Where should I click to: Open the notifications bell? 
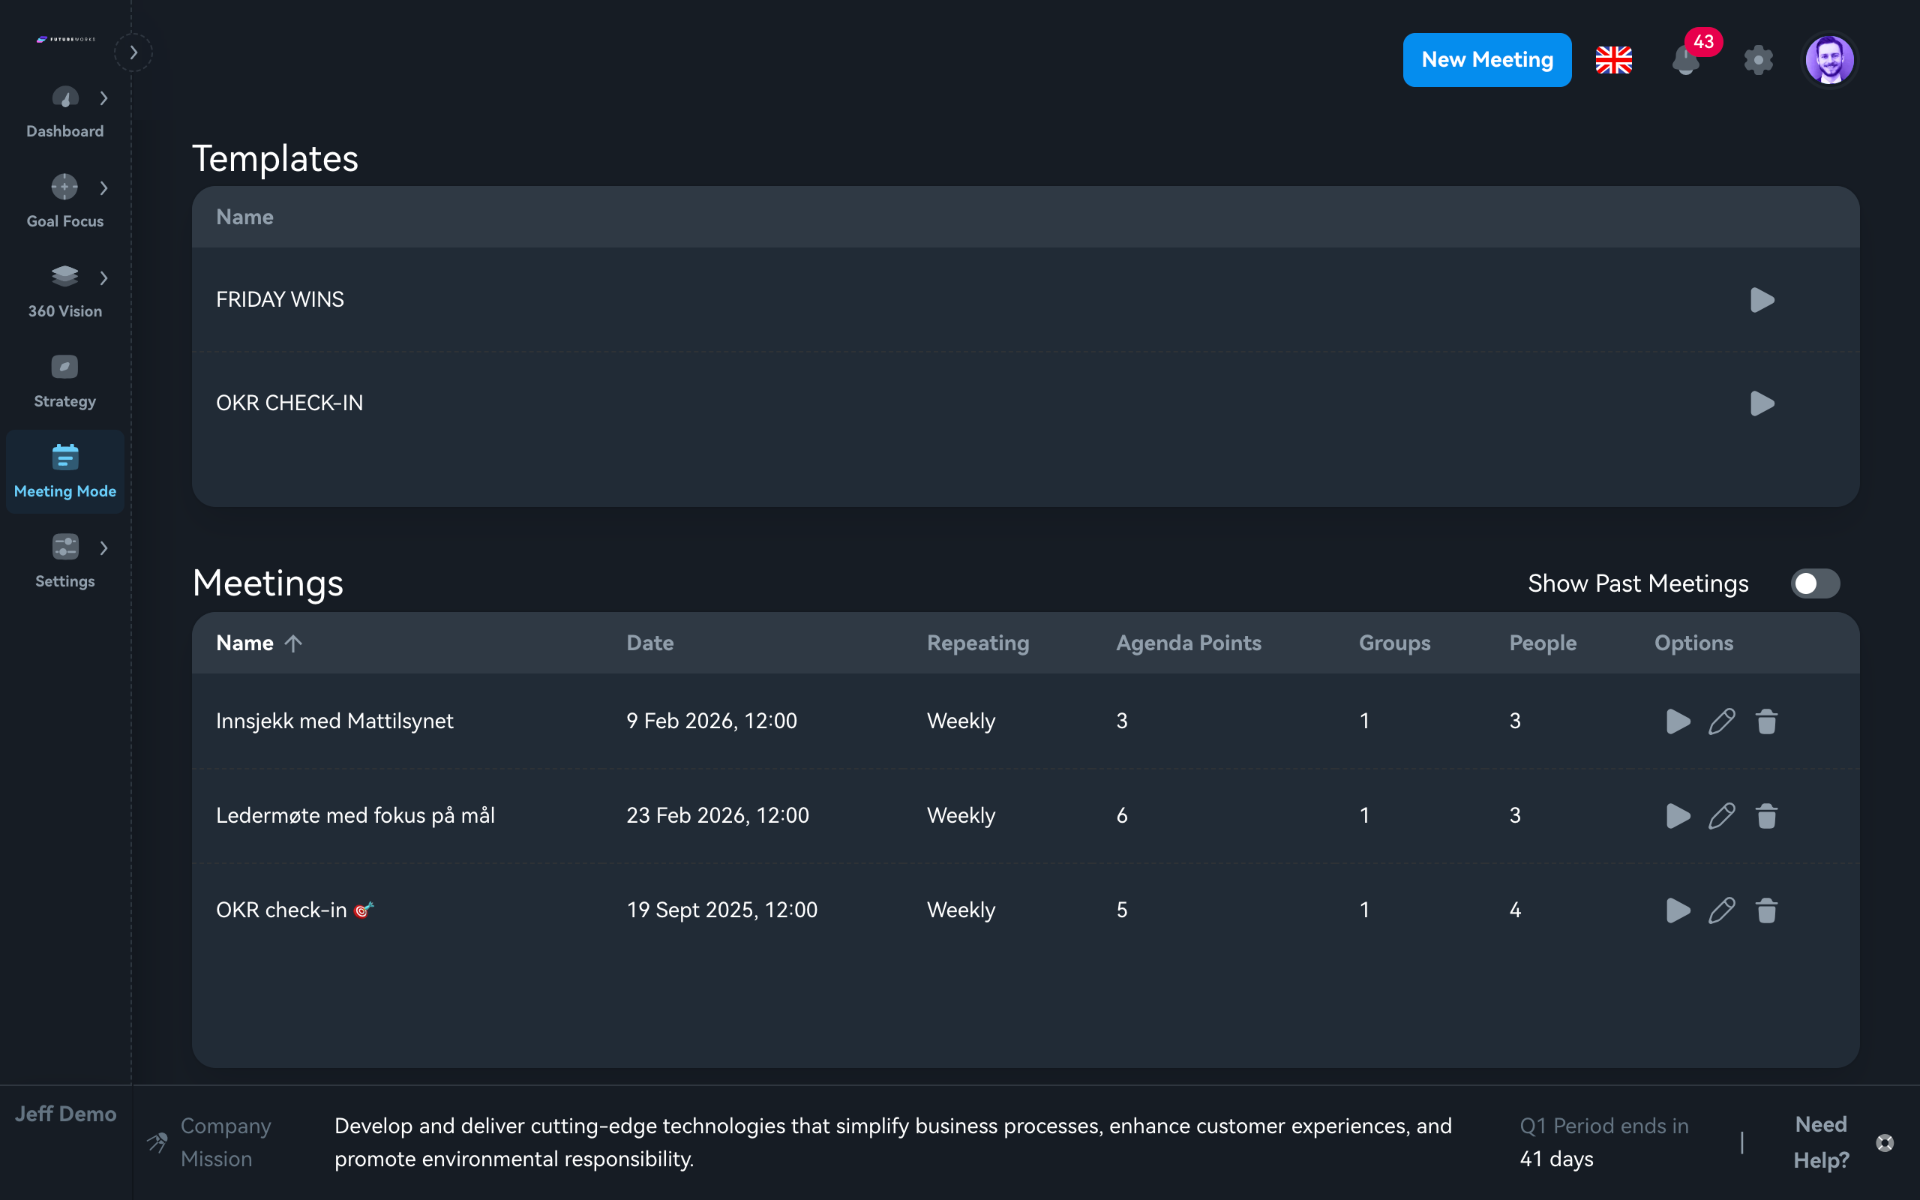[1686, 61]
